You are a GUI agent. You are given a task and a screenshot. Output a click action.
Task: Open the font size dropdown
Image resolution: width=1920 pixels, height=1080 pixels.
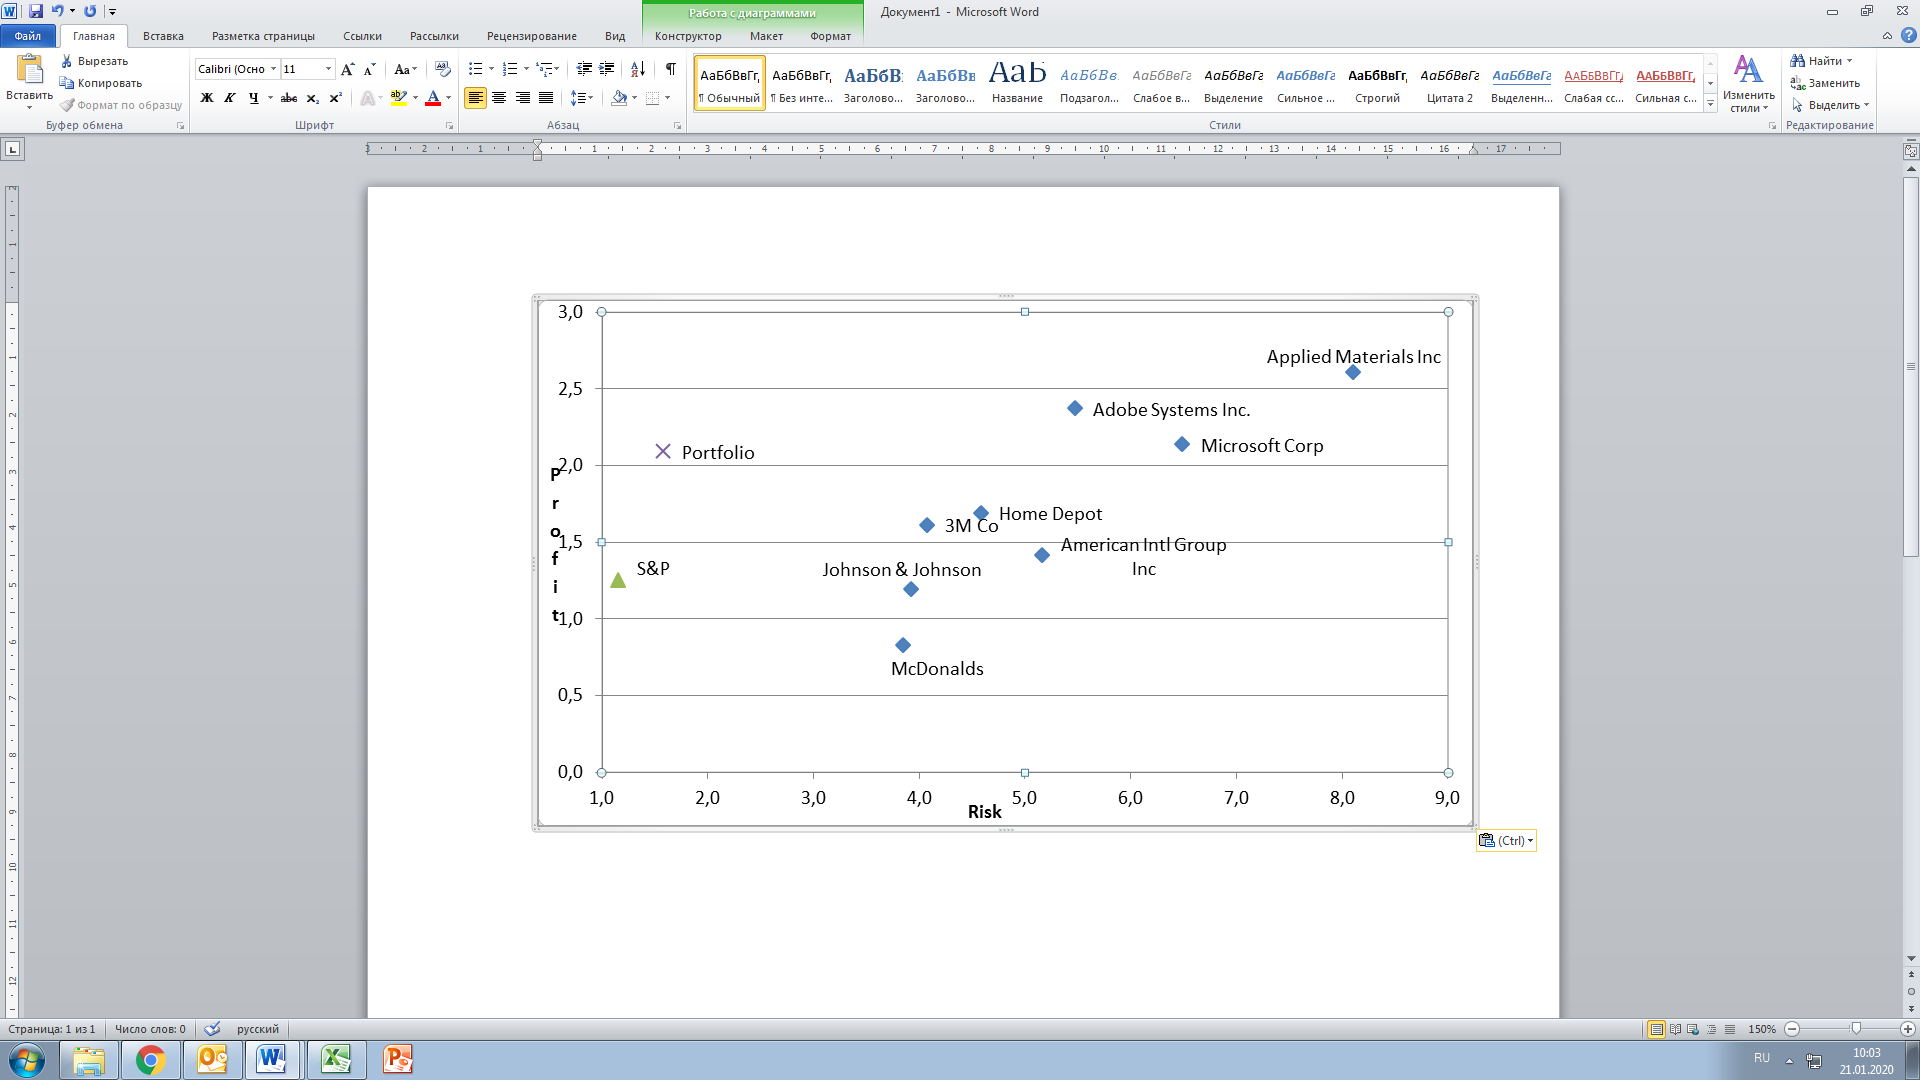[x=328, y=69]
